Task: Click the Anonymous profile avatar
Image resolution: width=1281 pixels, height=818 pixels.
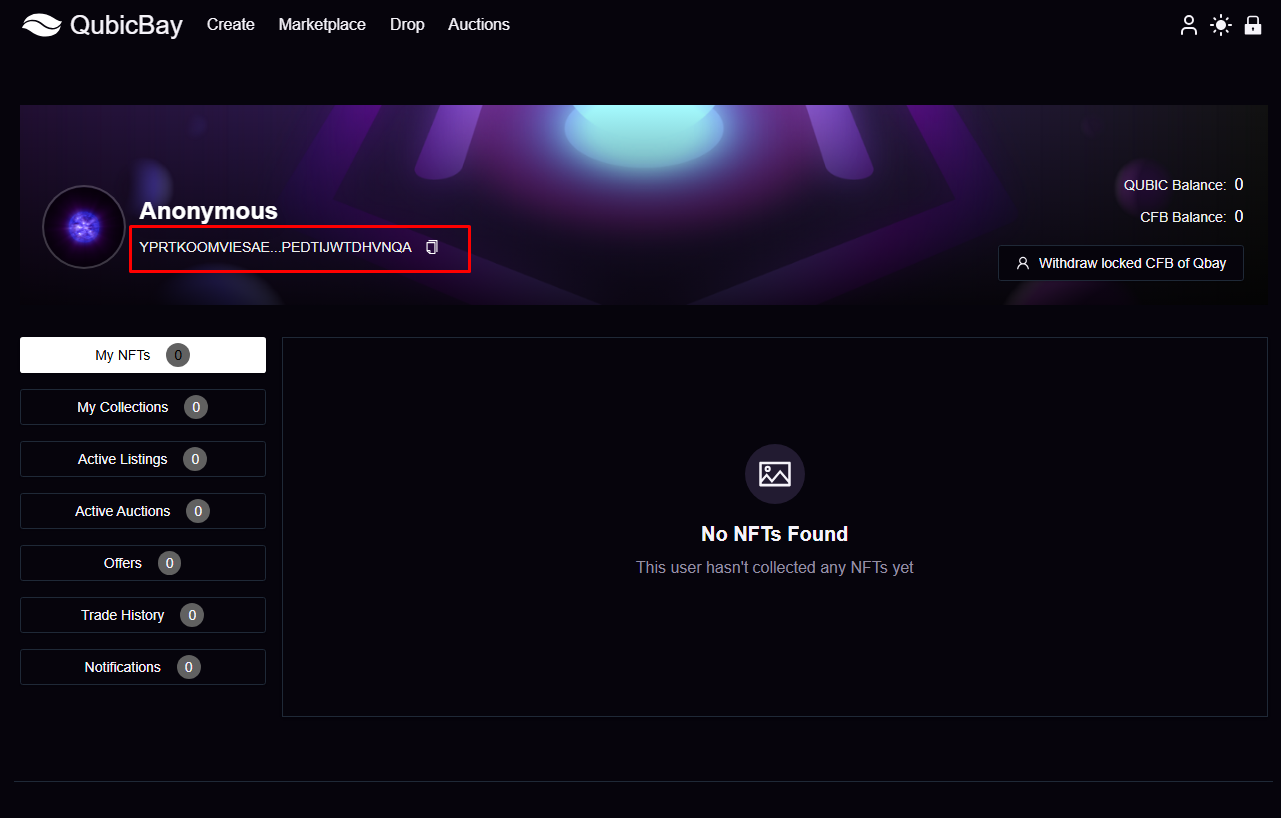Action: click(x=84, y=227)
